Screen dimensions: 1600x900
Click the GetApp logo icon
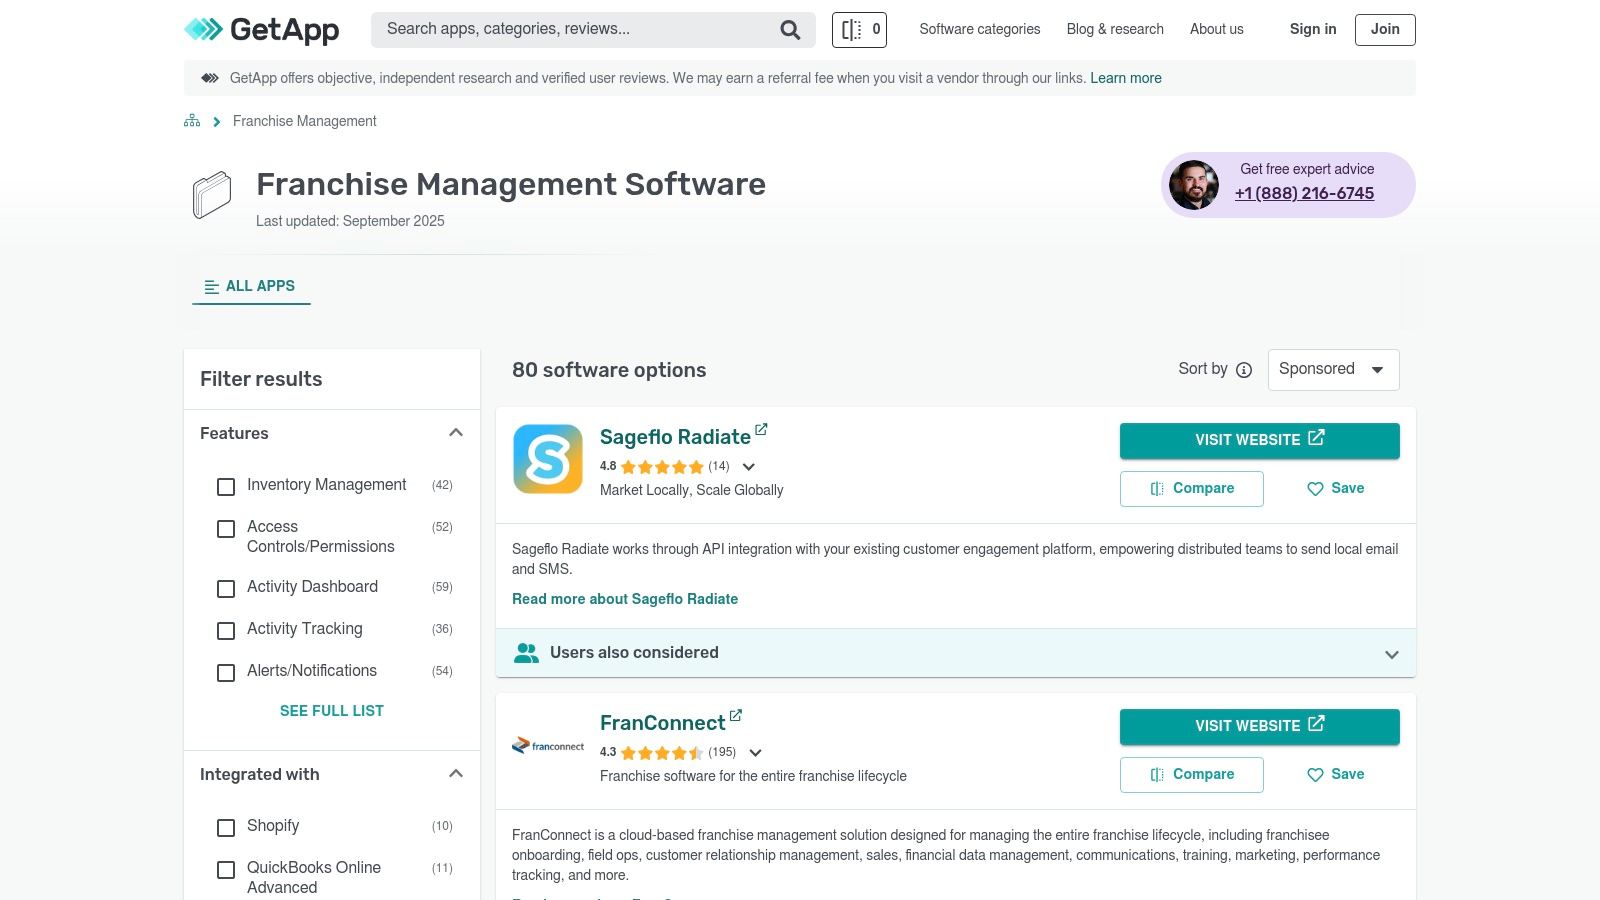(204, 30)
